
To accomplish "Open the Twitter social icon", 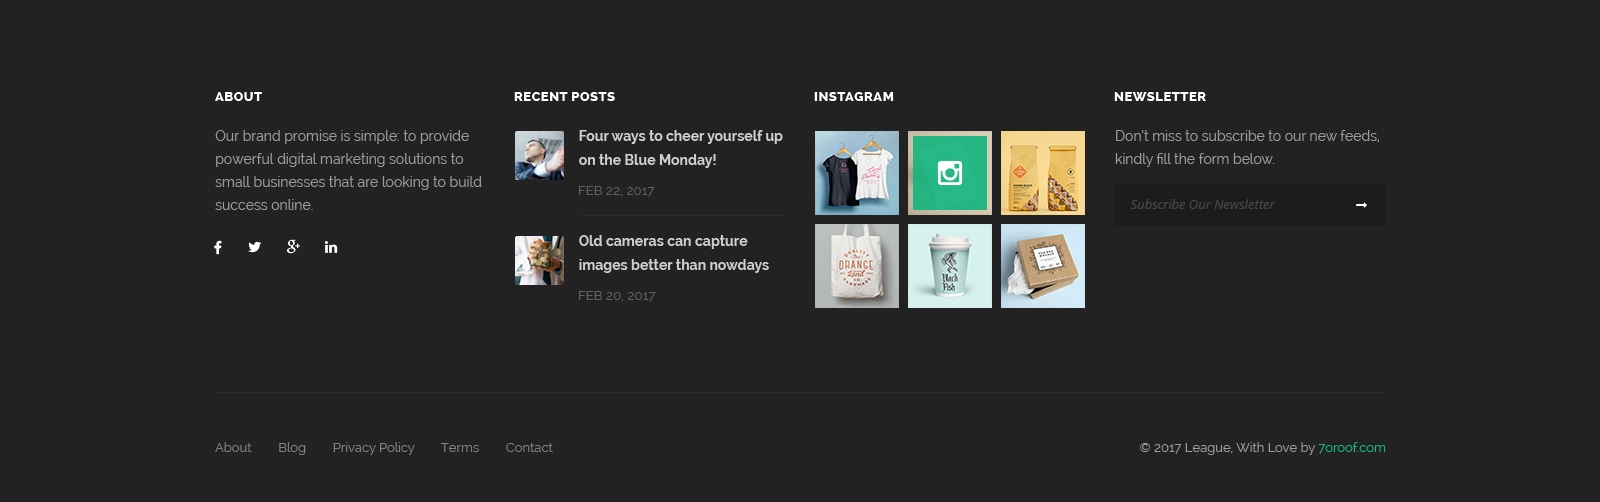I will coord(255,247).
